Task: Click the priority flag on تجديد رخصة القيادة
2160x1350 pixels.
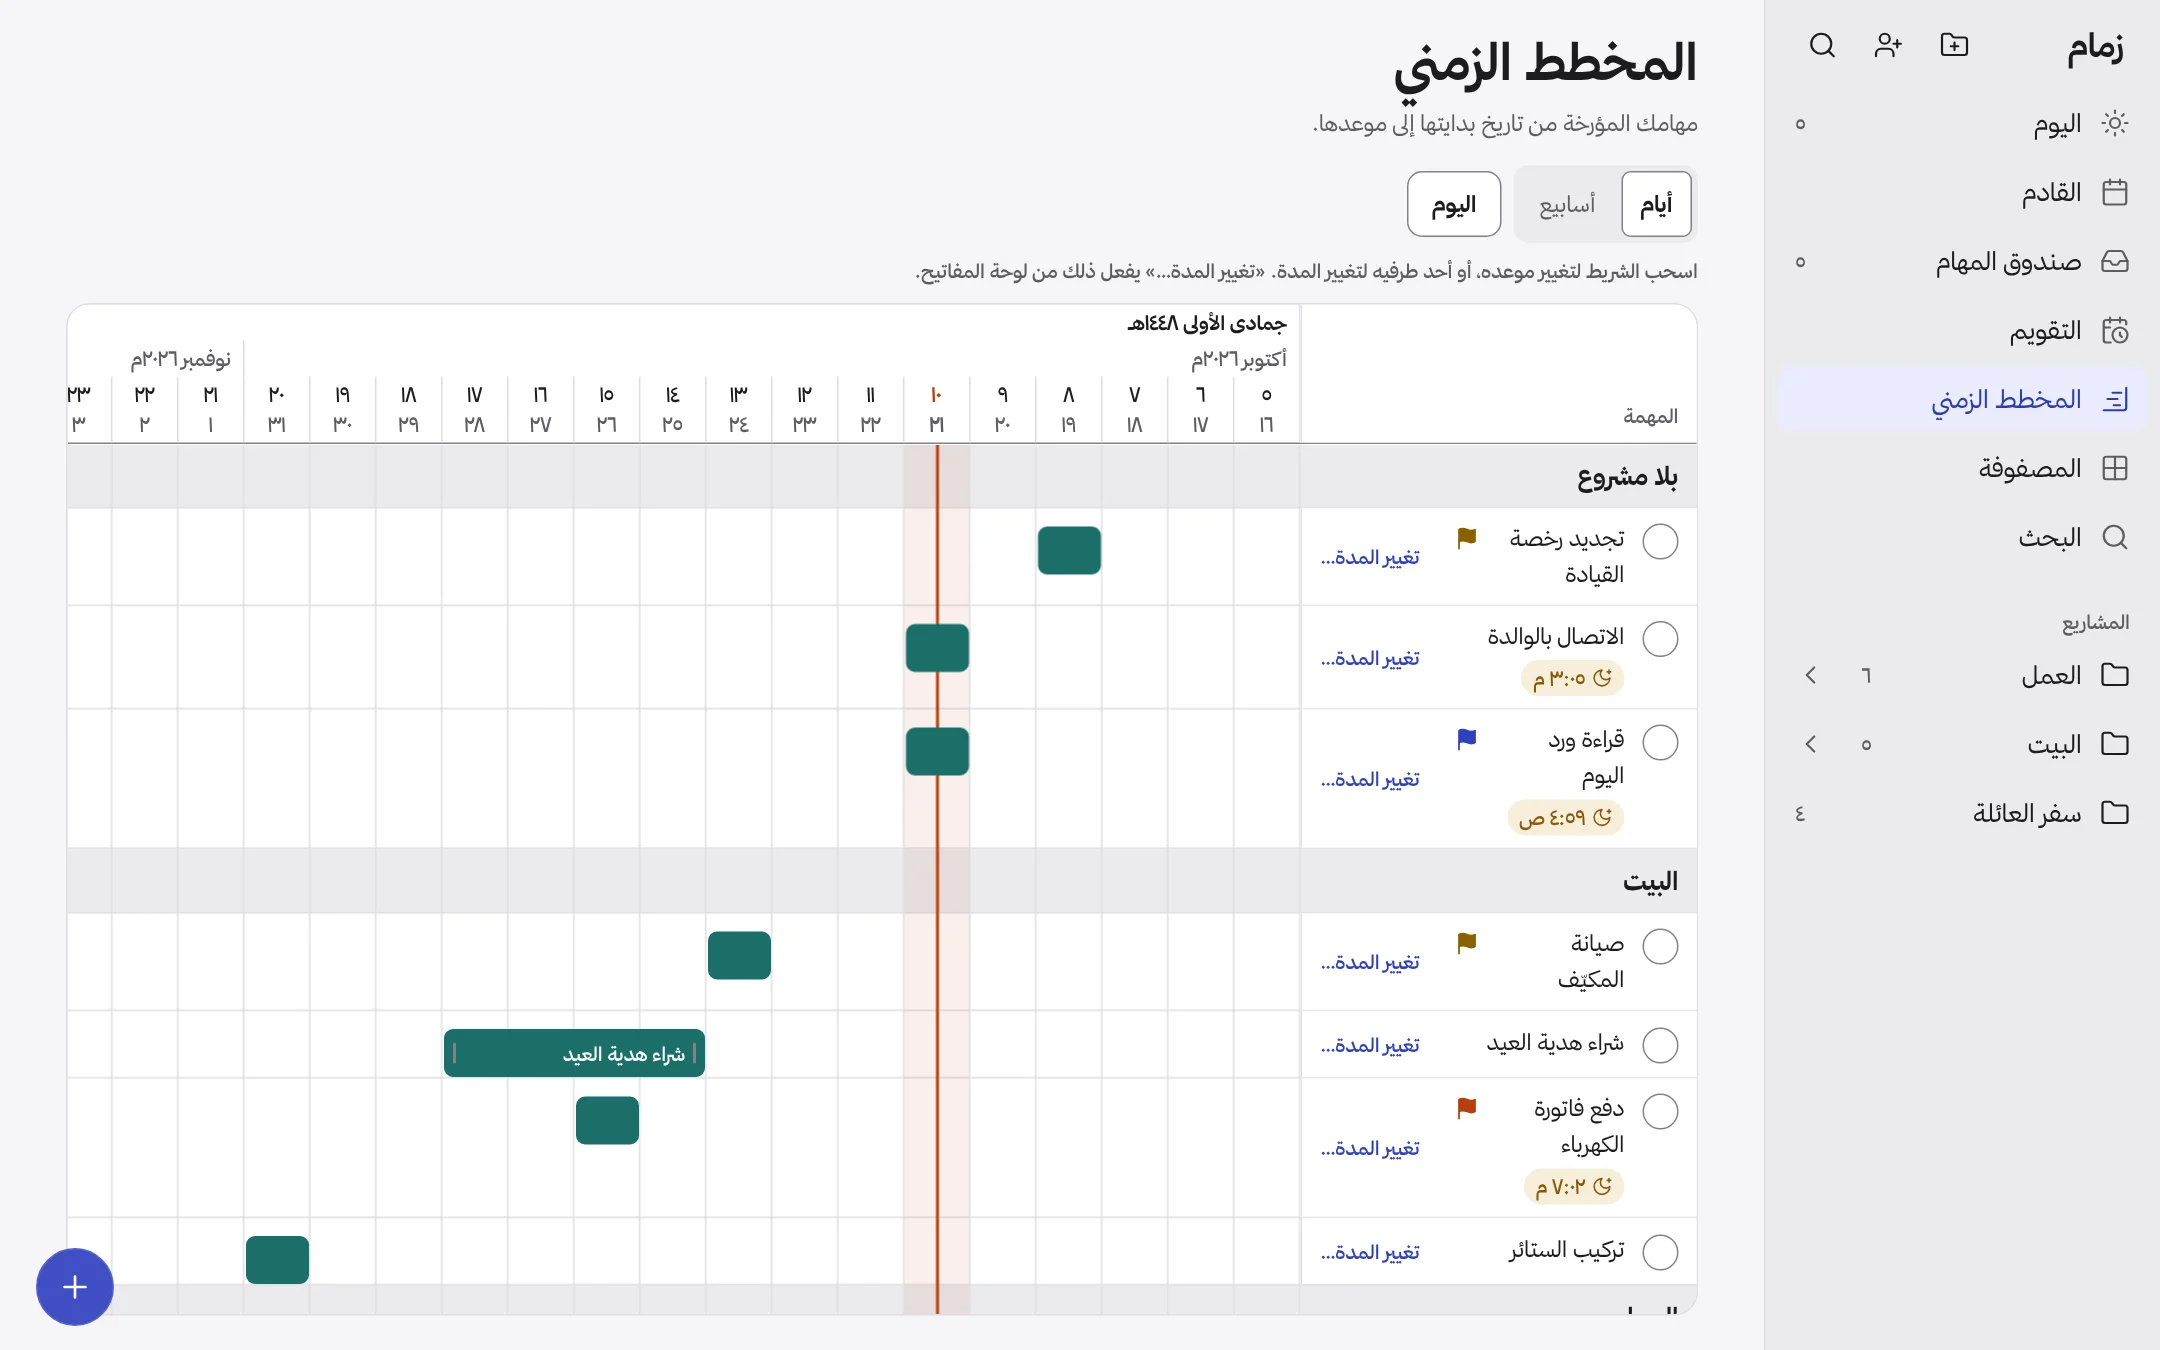Action: pos(1467,538)
